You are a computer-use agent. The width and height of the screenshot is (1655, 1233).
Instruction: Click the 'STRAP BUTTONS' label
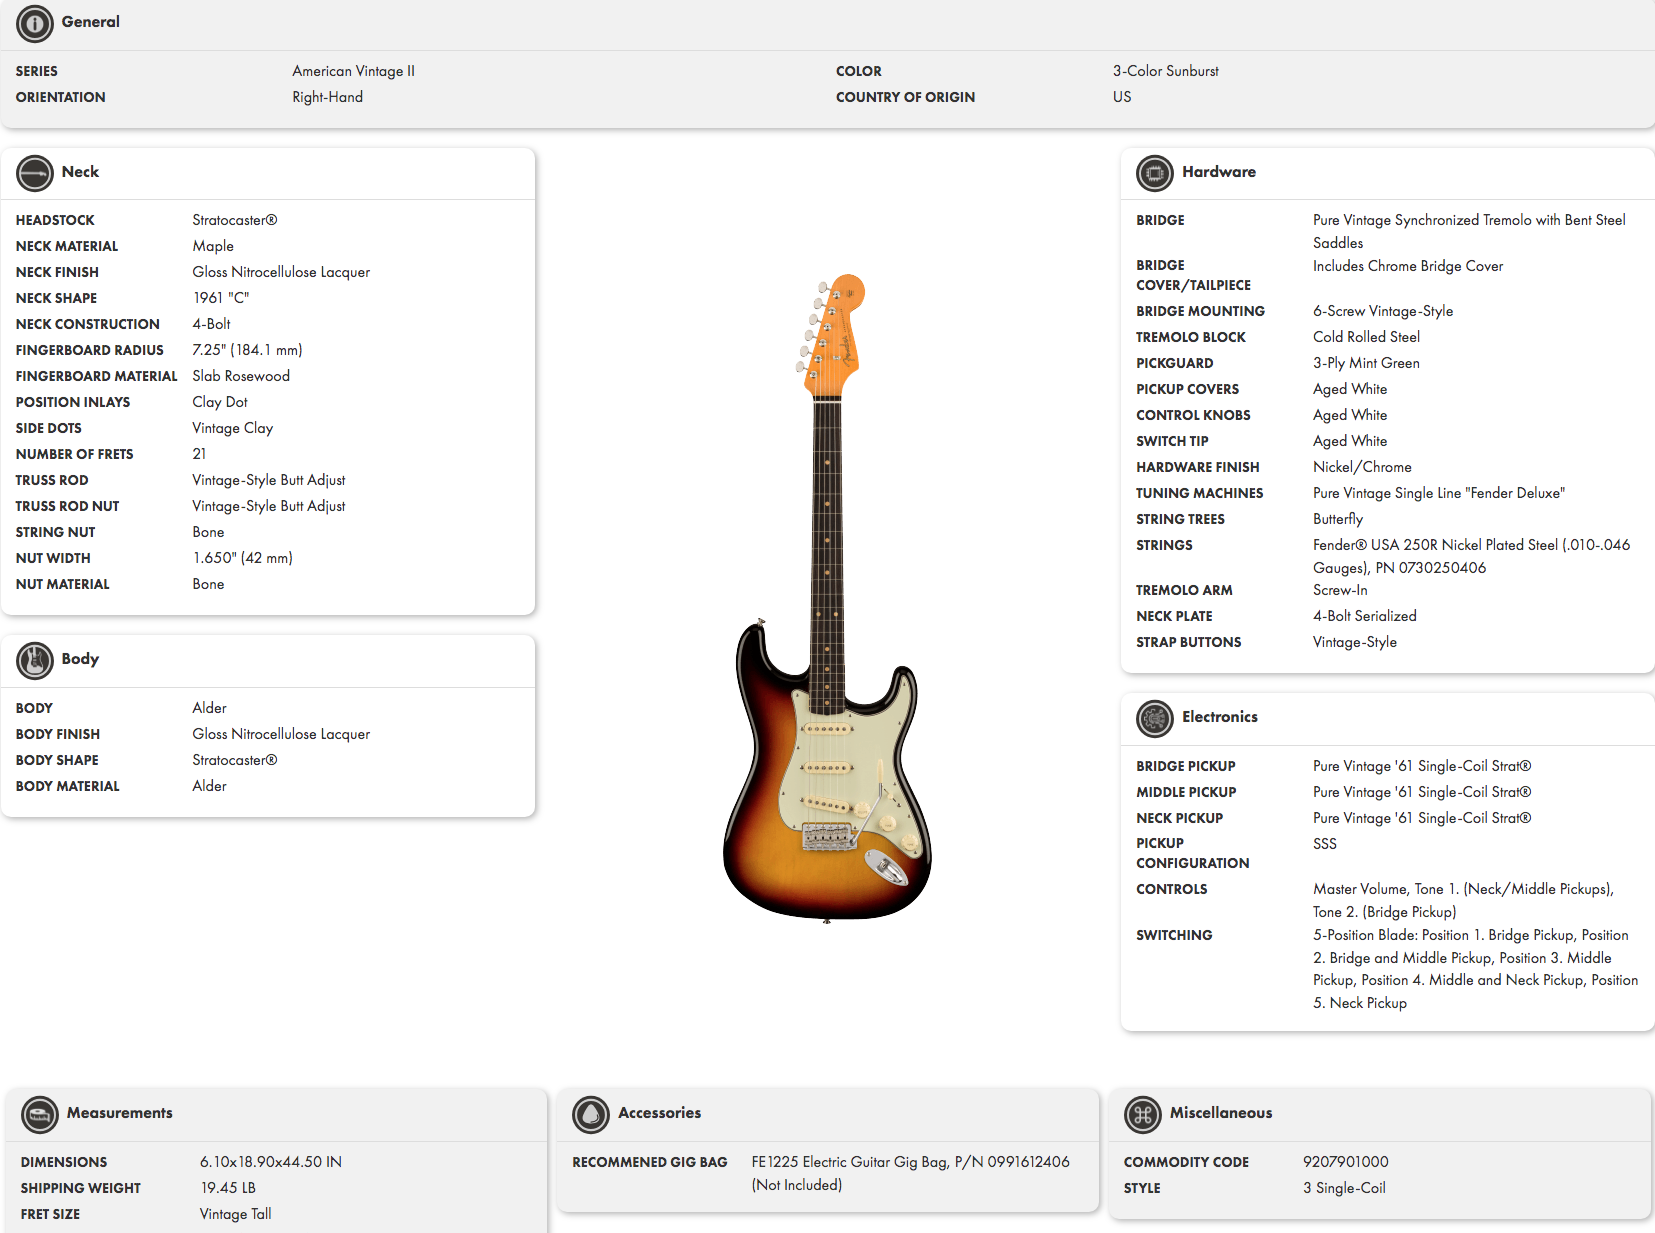coord(1188,642)
